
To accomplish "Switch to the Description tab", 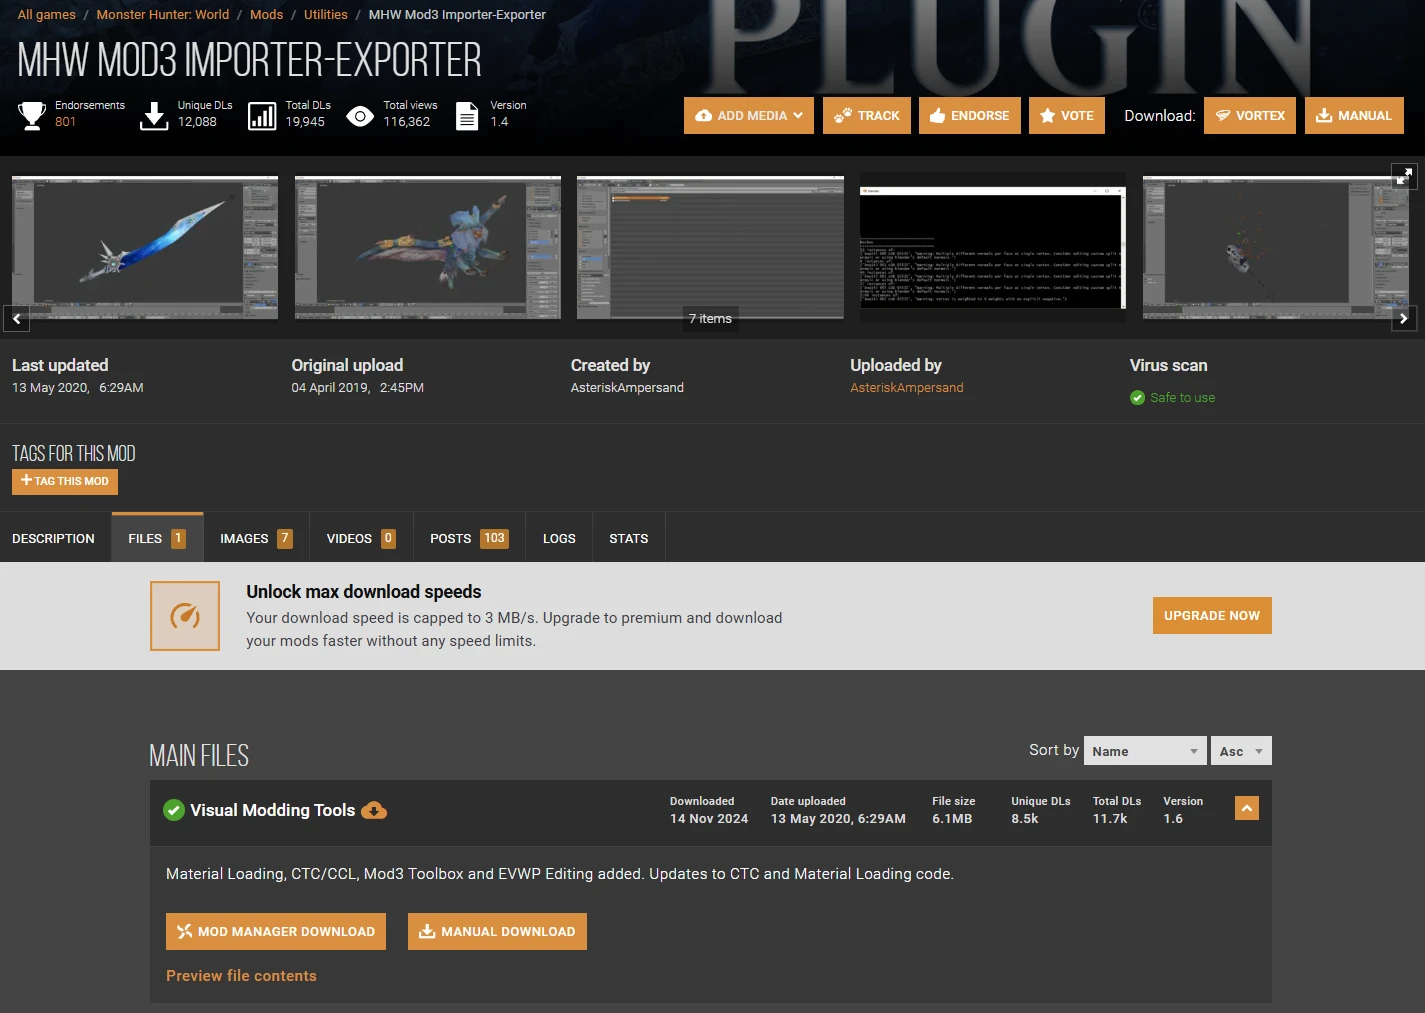I will (x=53, y=538).
